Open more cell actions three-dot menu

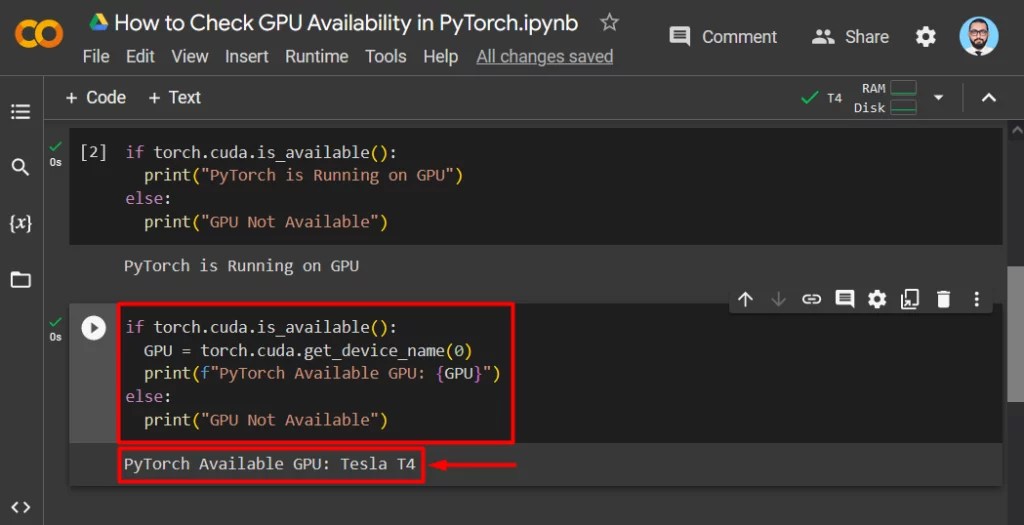[x=976, y=299]
